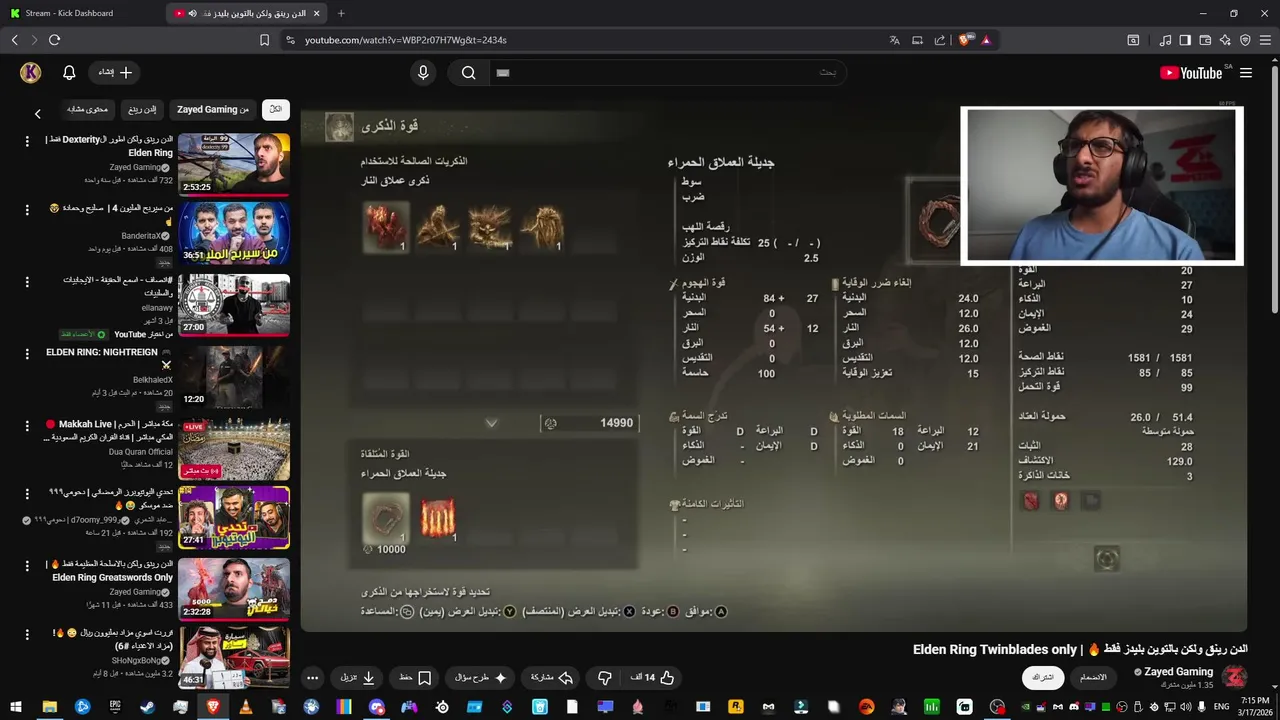Image resolution: width=1280 pixels, height=720 pixels.
Task: Start voice search with microphone
Action: 423,72
